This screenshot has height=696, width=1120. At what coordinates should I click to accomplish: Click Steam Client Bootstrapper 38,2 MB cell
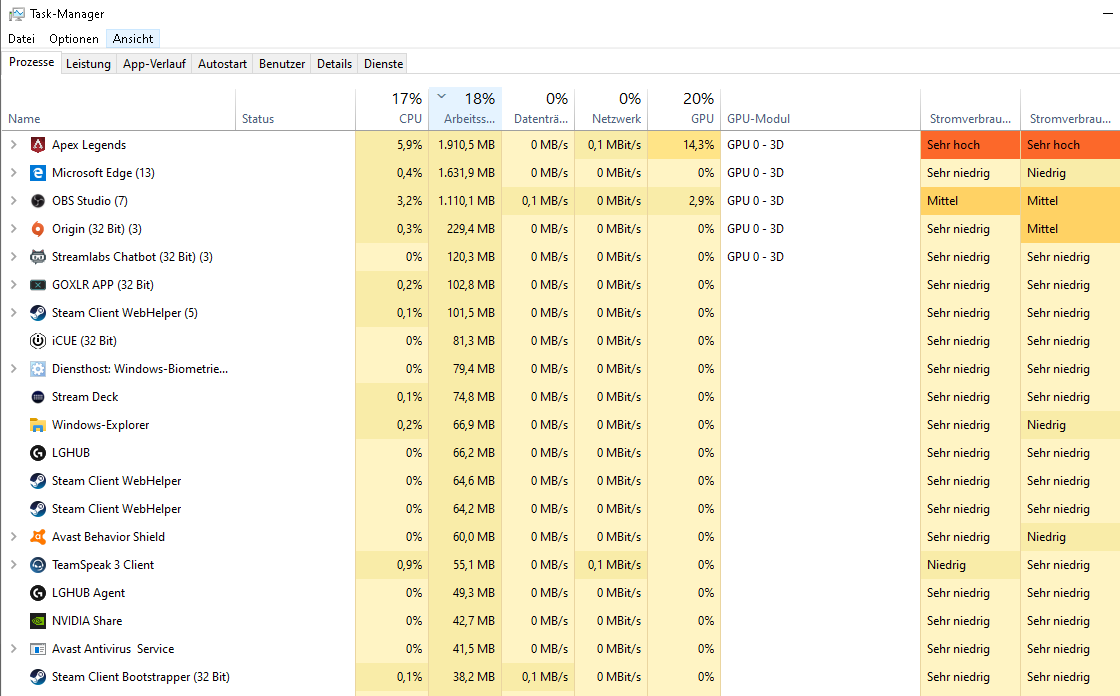pos(465,677)
